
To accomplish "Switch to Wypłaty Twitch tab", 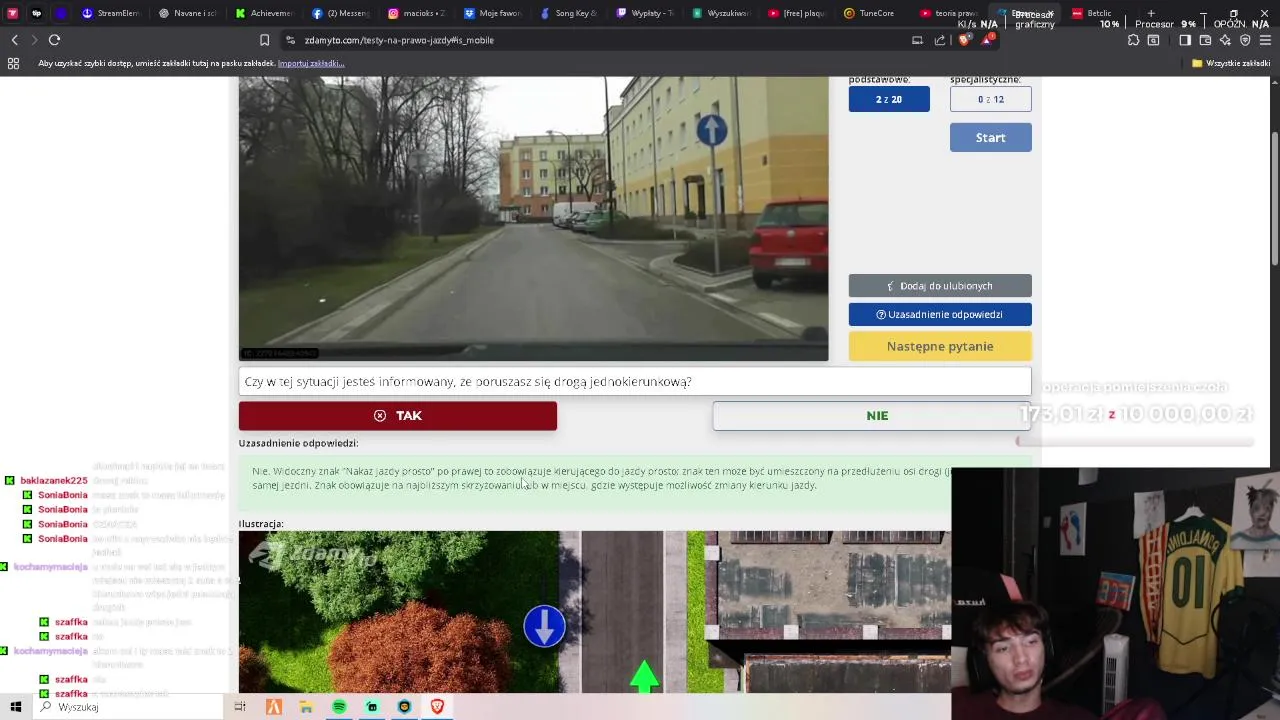I will [645, 13].
